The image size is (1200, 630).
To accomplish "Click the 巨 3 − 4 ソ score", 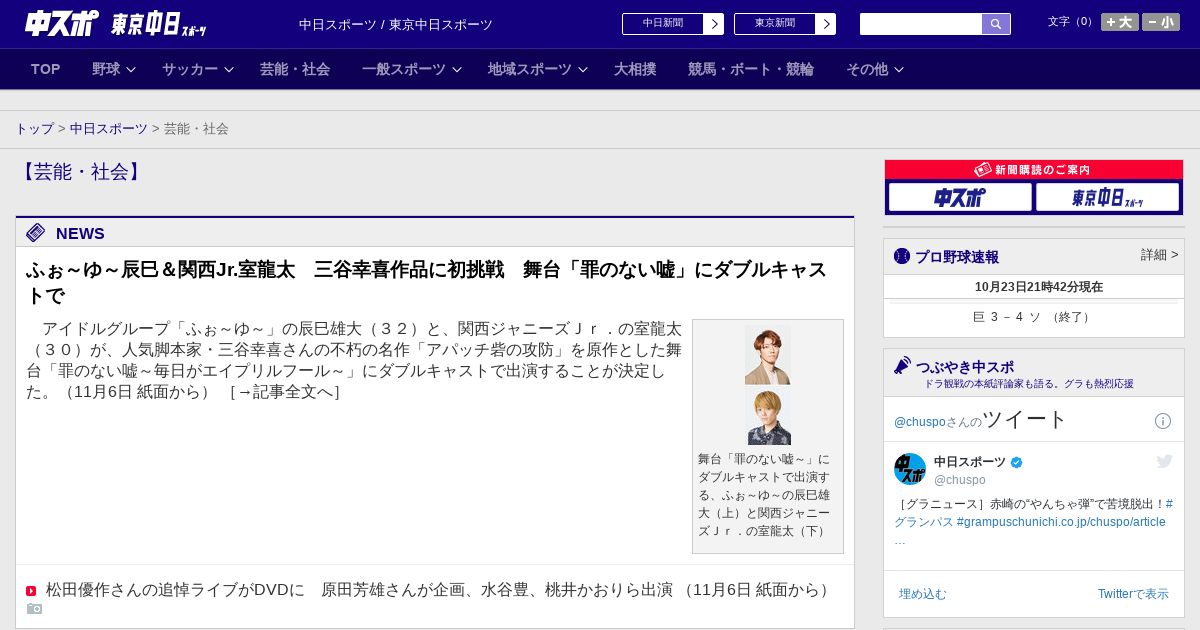I will click(1034, 317).
